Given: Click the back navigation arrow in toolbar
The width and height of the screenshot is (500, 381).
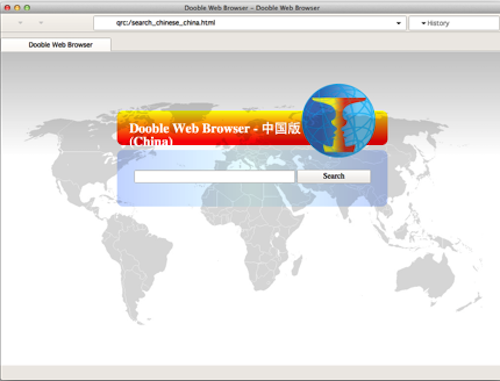Looking at the screenshot, I should 20,23.
